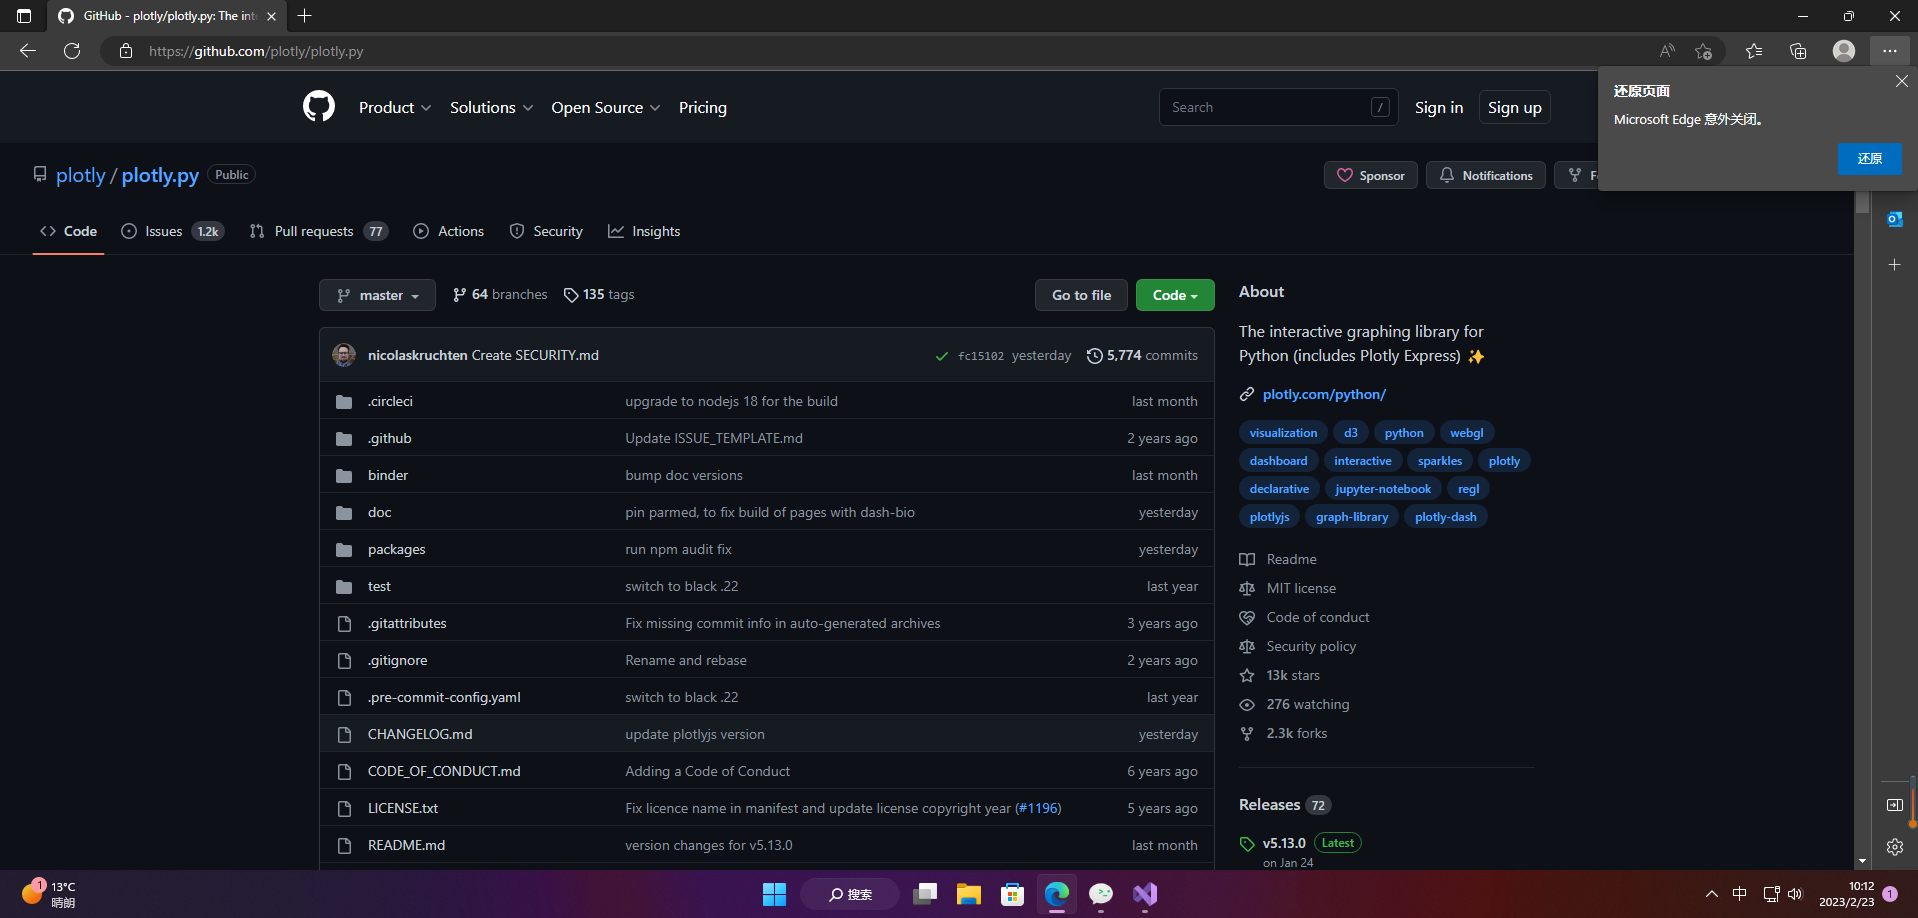Screen dimensions: 1918x918
Task: Open Windows Start menu
Action: (775, 894)
